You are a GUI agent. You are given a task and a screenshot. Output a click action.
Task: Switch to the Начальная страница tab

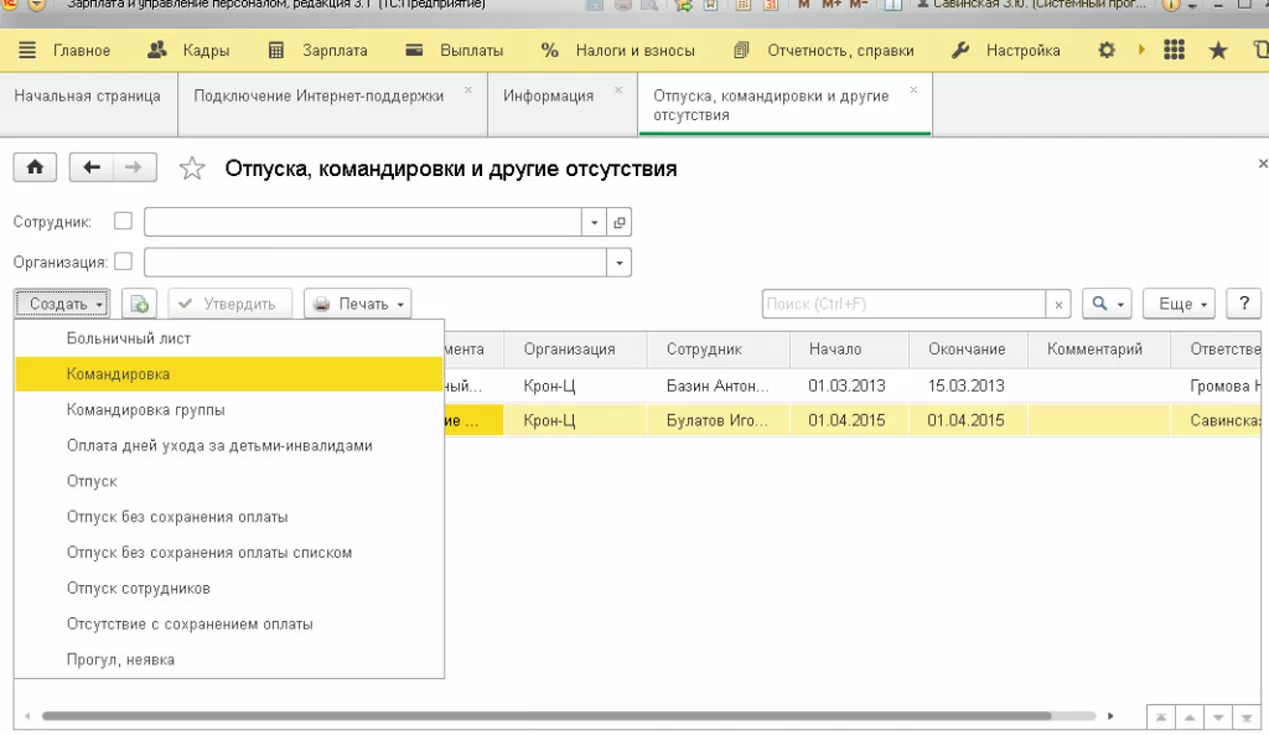(87, 96)
